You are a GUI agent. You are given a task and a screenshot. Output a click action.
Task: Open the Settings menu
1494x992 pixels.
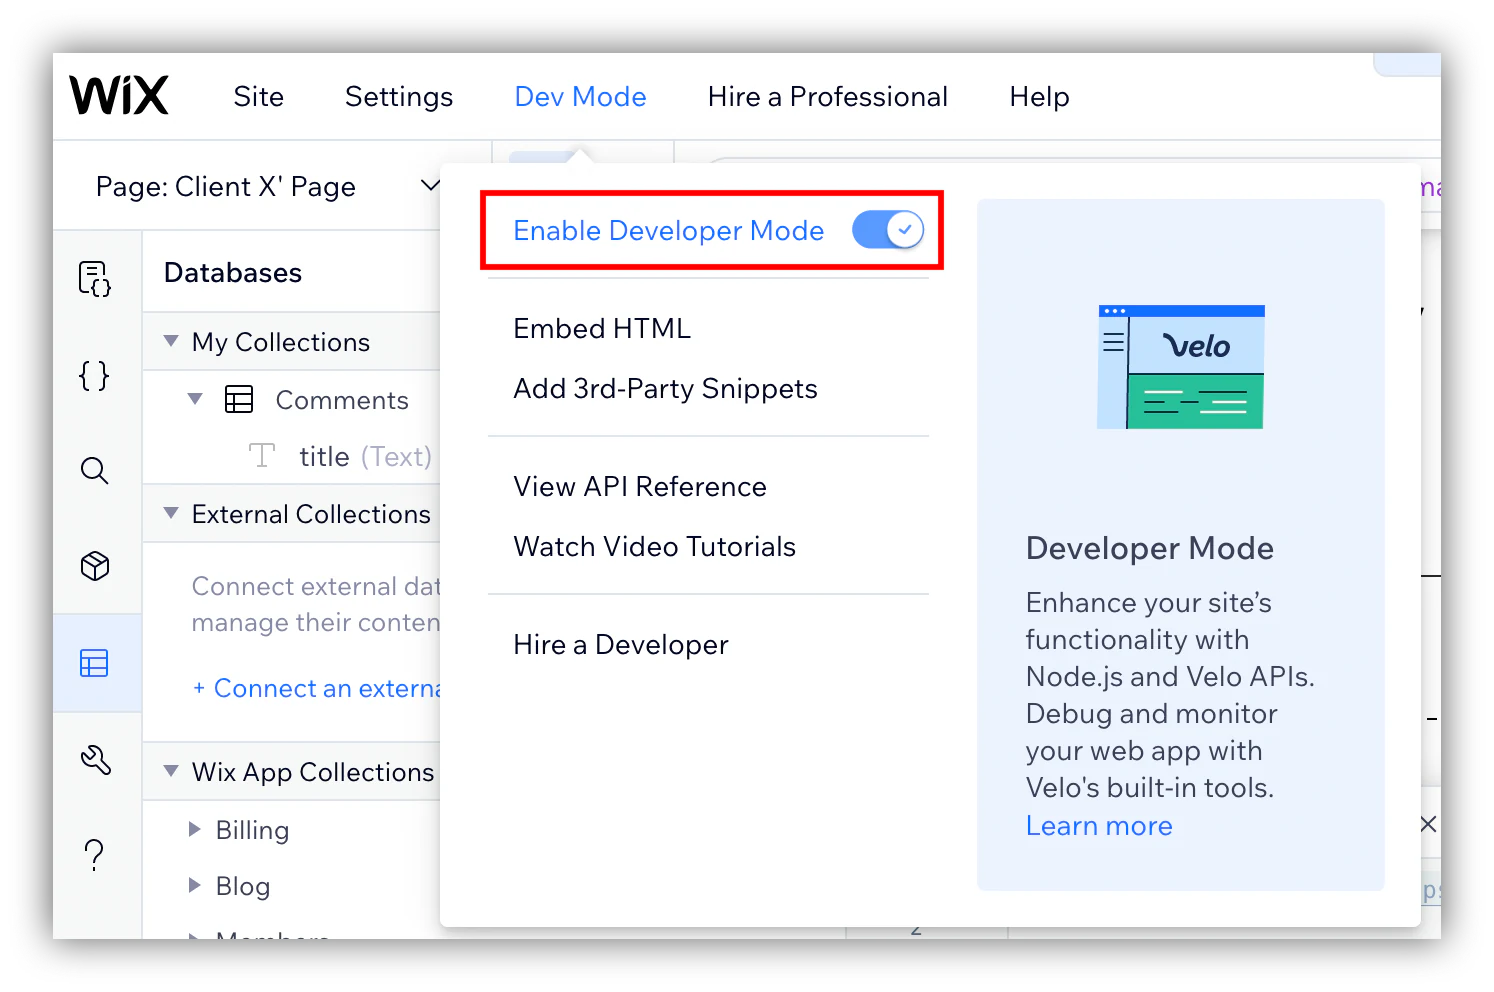pyautogui.click(x=399, y=97)
